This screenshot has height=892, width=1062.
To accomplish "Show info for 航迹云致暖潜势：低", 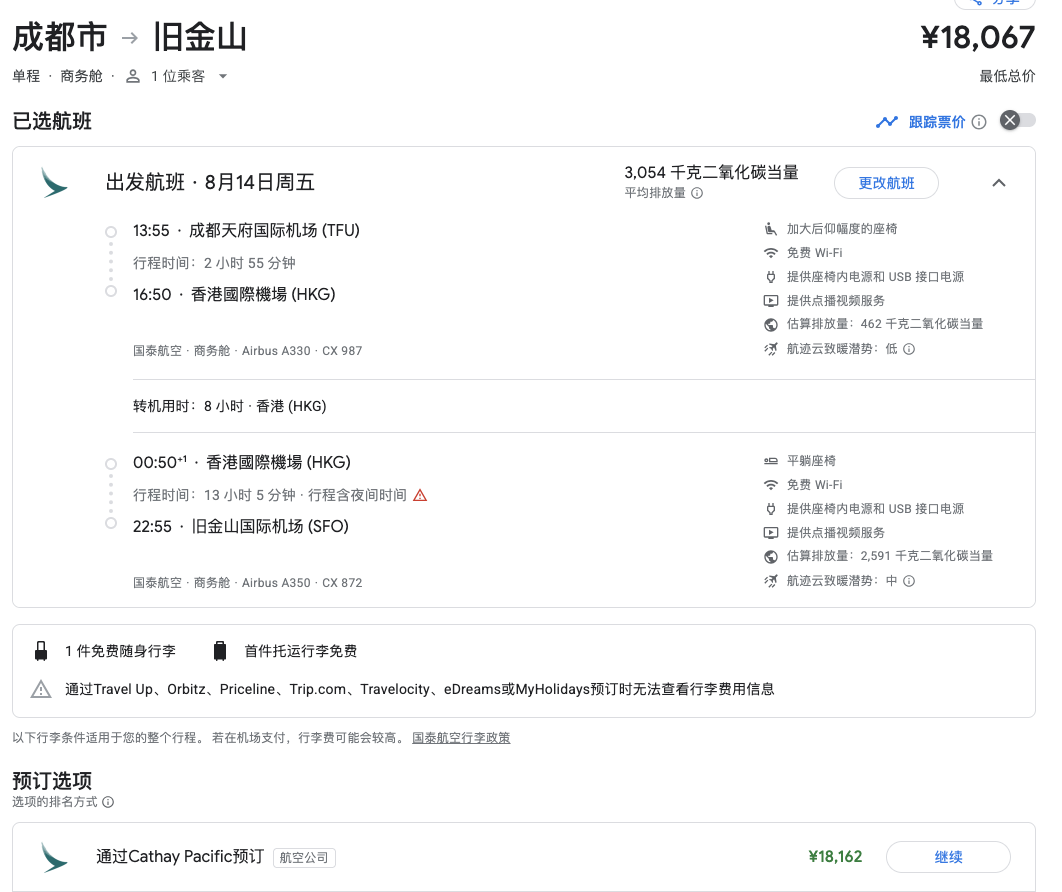I will pos(909,349).
